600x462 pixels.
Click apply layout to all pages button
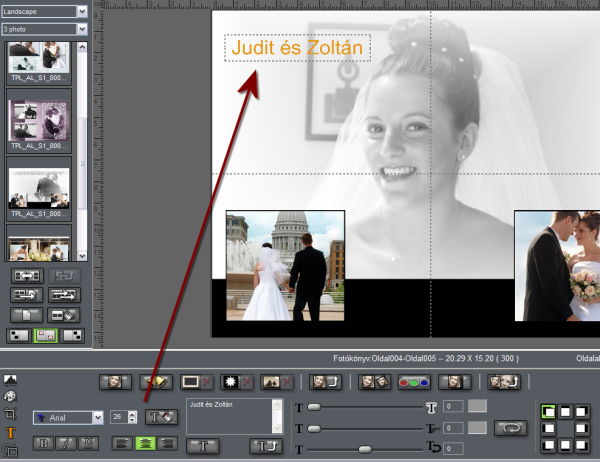(64, 295)
